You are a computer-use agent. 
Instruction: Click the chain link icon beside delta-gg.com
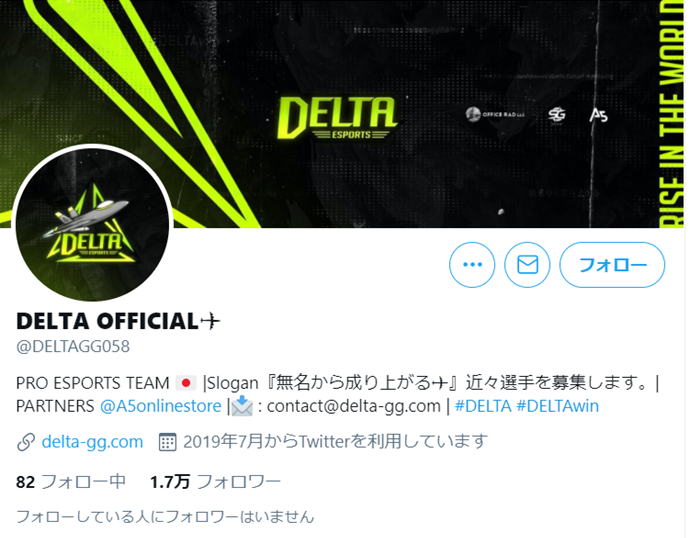click(x=26, y=442)
